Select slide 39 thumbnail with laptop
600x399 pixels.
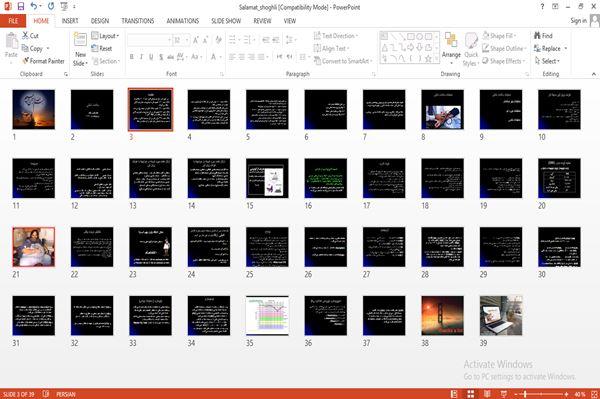tap(501, 316)
